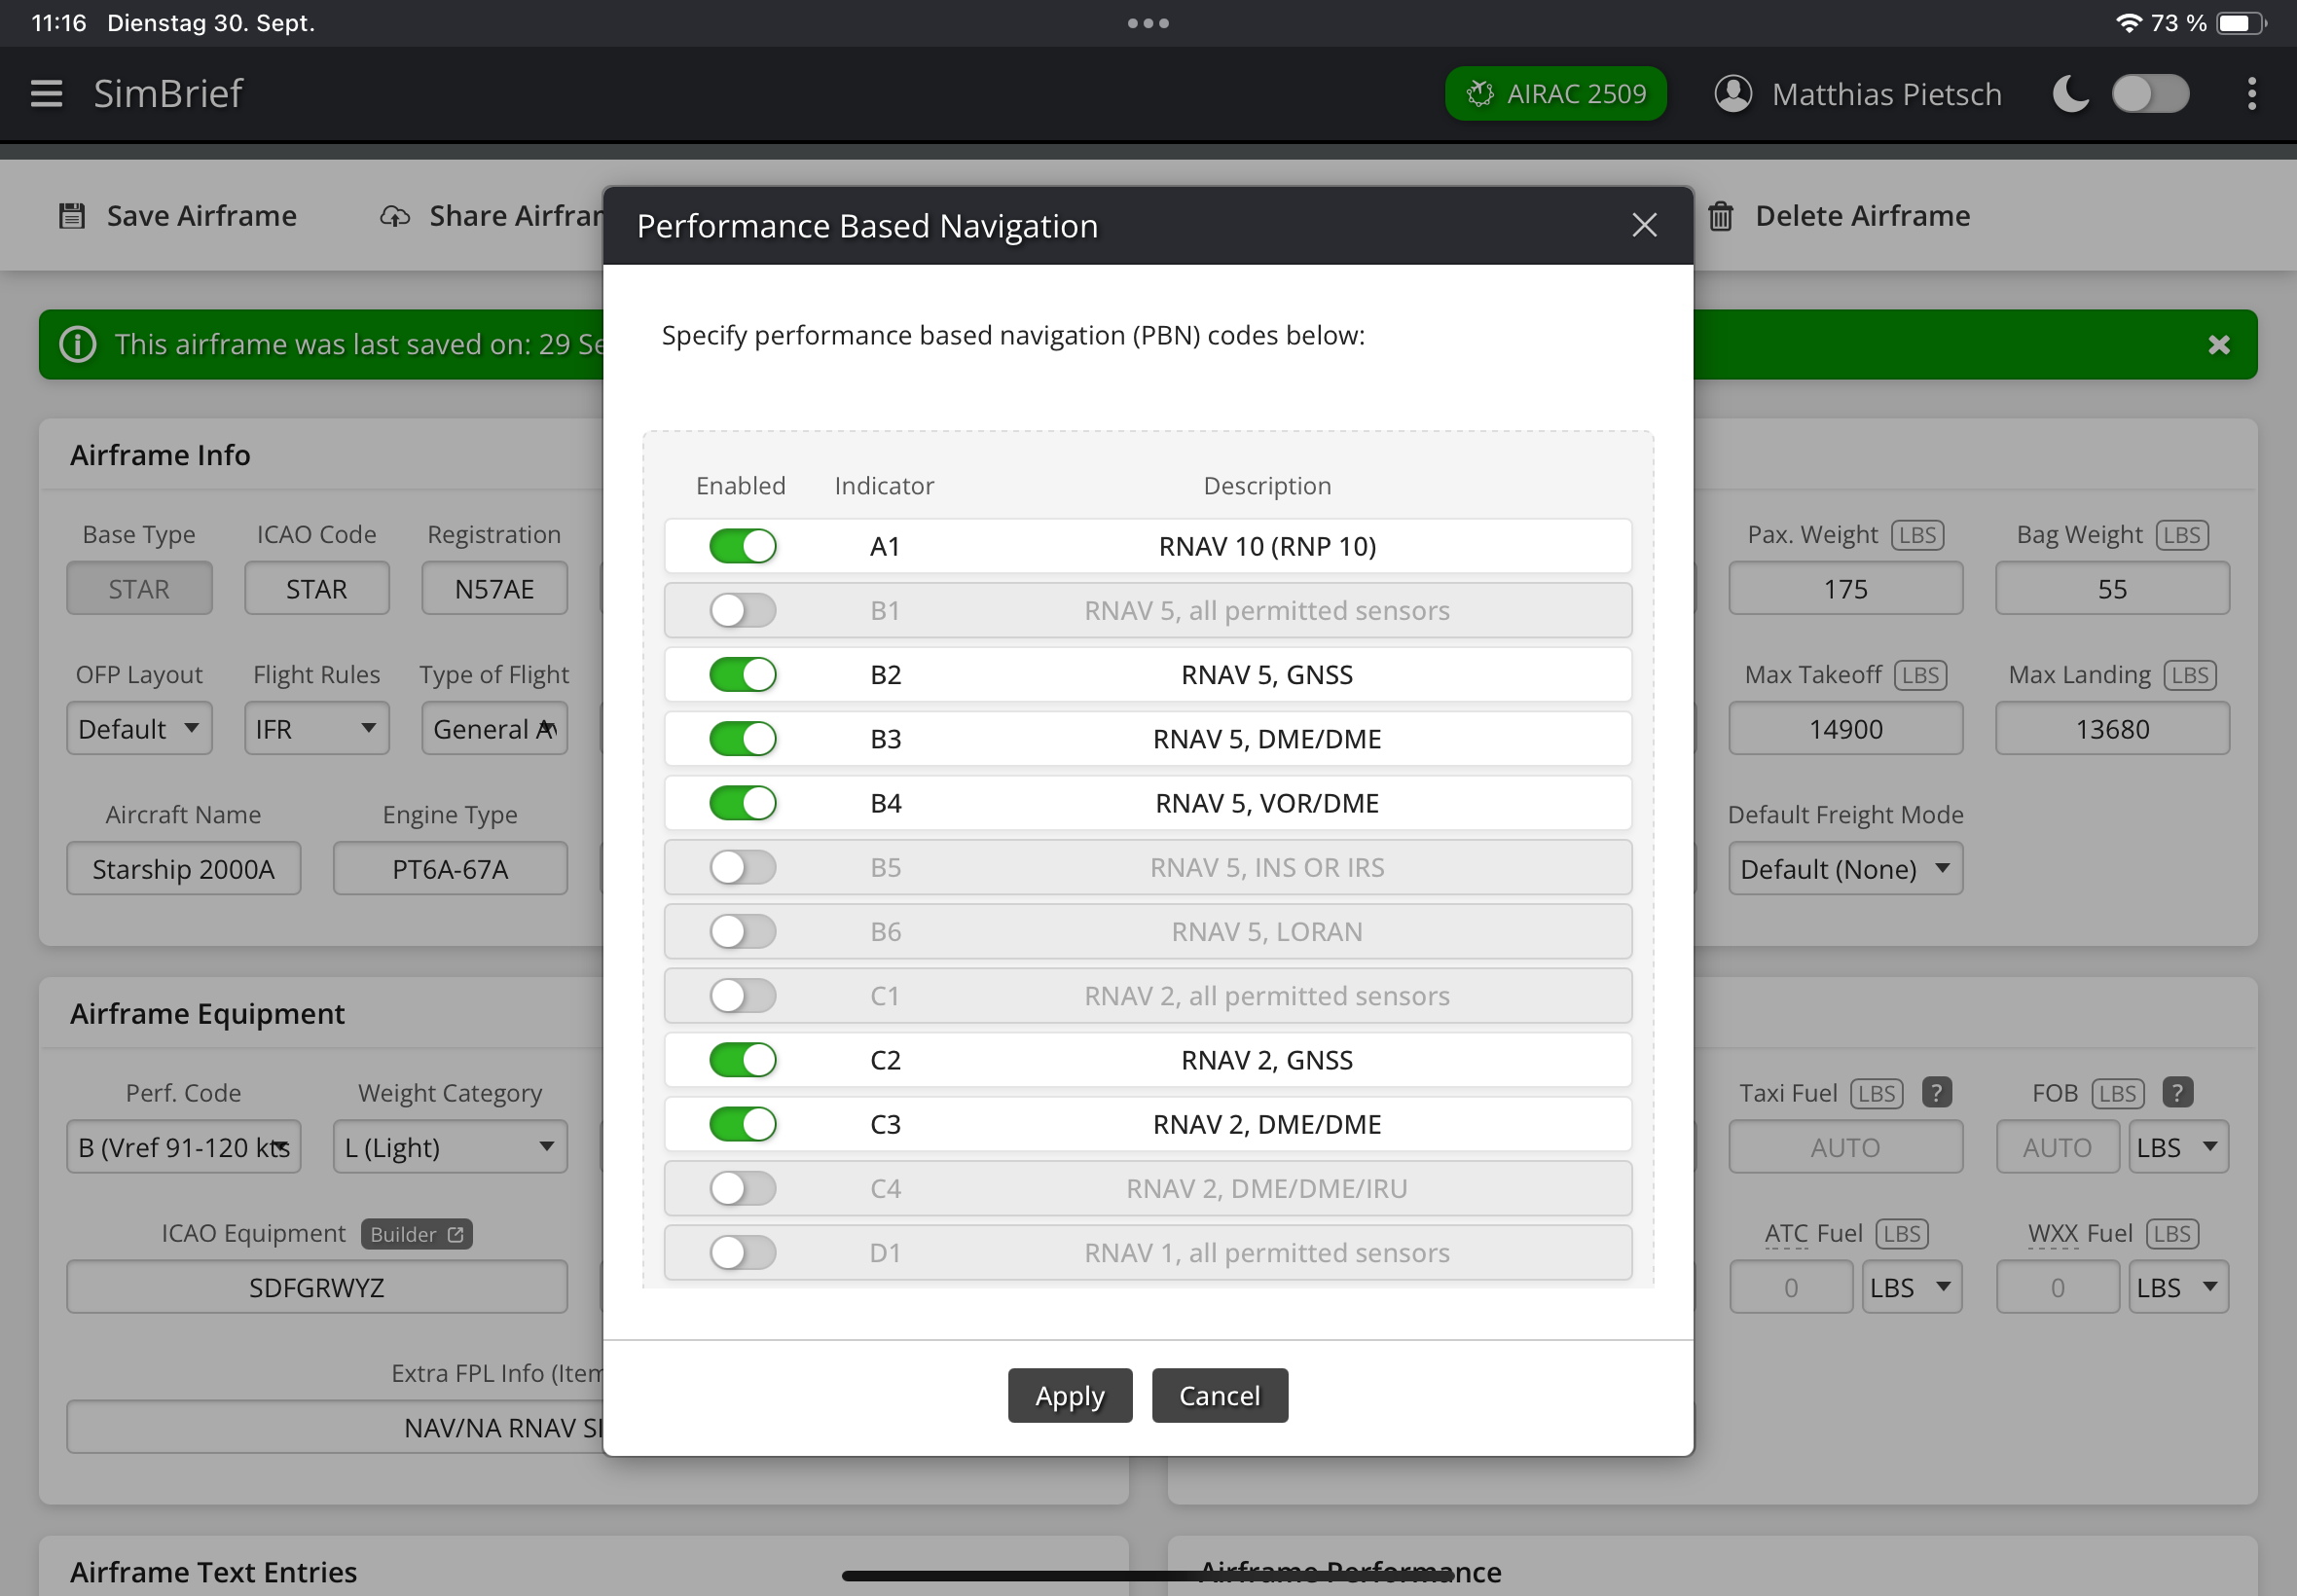Viewport: 2297px width, 1596px height.
Task: Open the hamburger menu icon
Action: click(x=46, y=94)
